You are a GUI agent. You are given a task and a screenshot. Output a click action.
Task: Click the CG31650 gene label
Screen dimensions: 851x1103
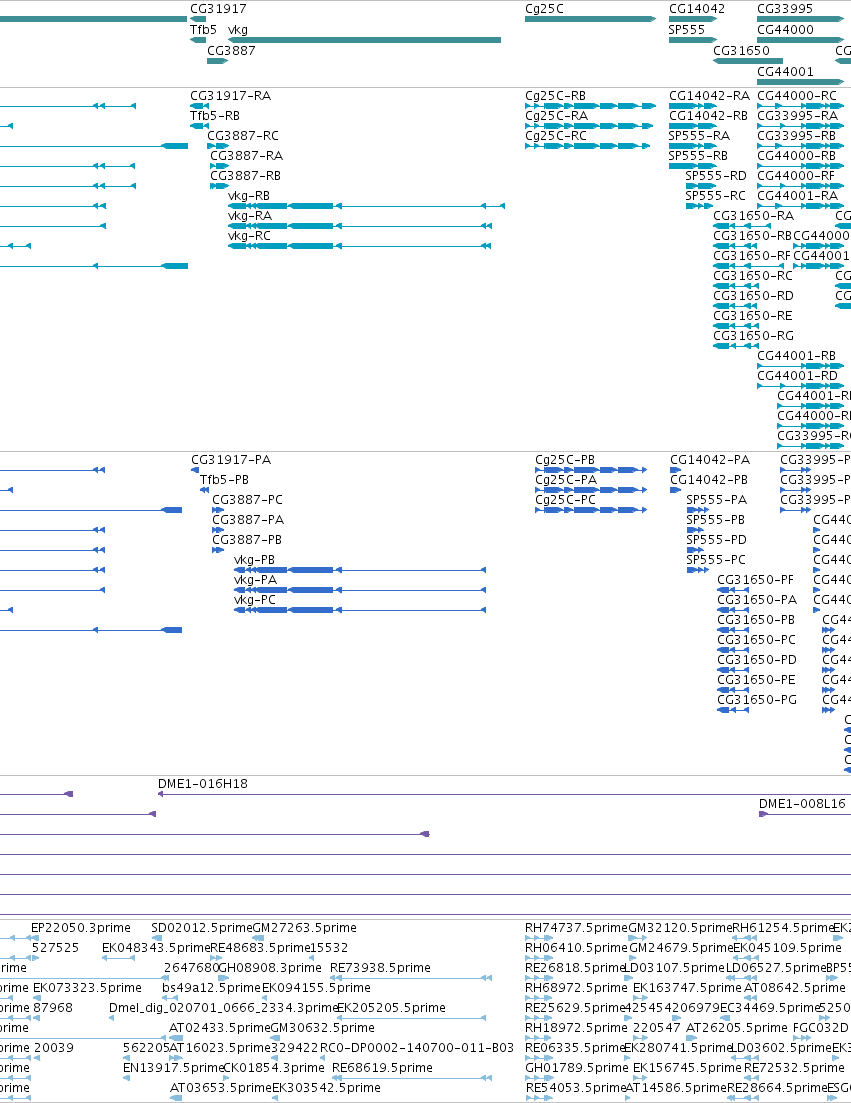tap(741, 51)
